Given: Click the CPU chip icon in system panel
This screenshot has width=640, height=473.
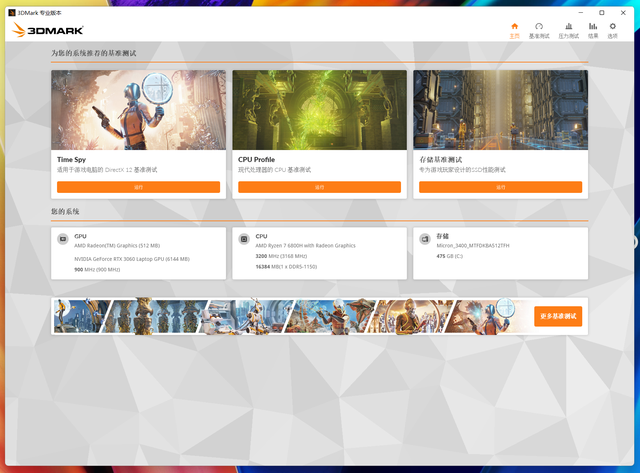Looking at the screenshot, I should [244, 239].
